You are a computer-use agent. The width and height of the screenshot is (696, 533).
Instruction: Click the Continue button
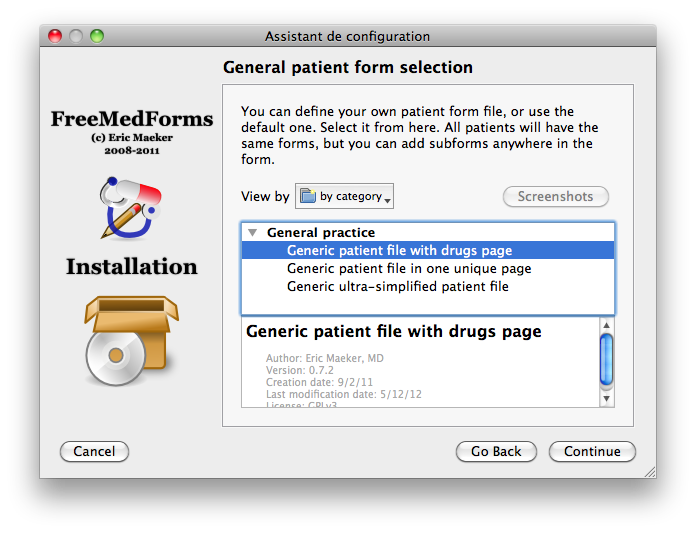click(592, 451)
